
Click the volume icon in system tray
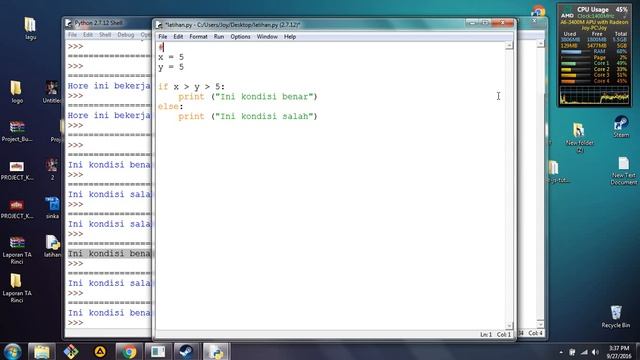tap(595, 352)
